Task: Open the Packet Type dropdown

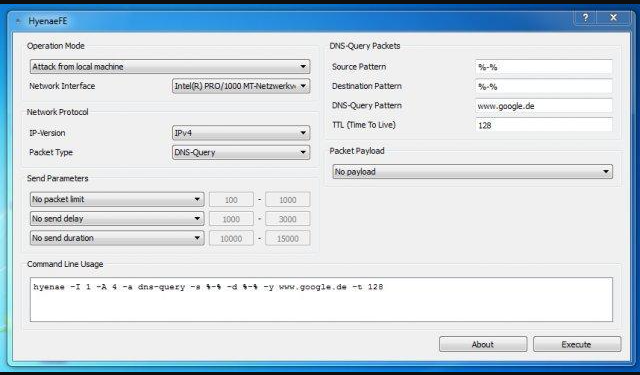Action: pyautogui.click(x=241, y=153)
